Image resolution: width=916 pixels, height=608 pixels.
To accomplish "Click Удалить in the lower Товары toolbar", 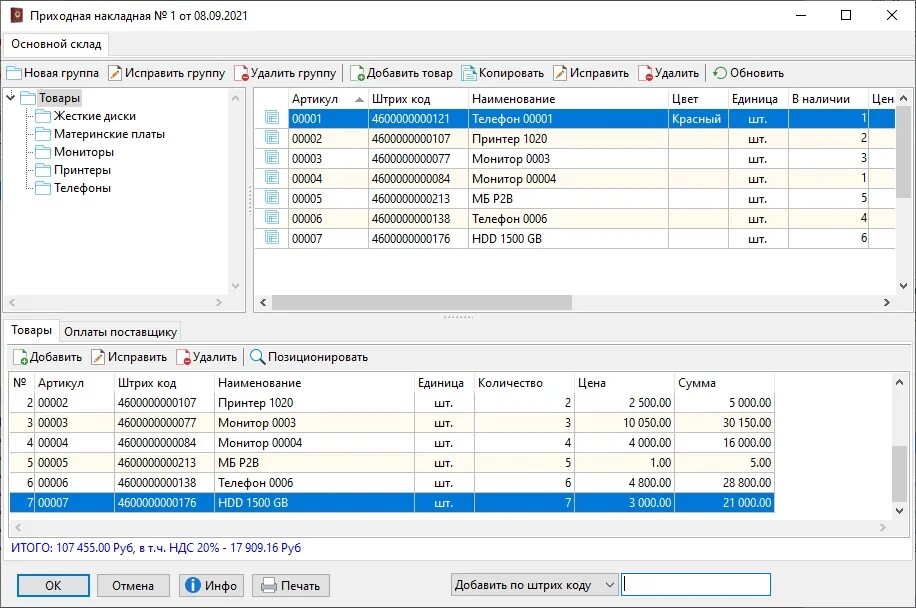I will 207,357.
